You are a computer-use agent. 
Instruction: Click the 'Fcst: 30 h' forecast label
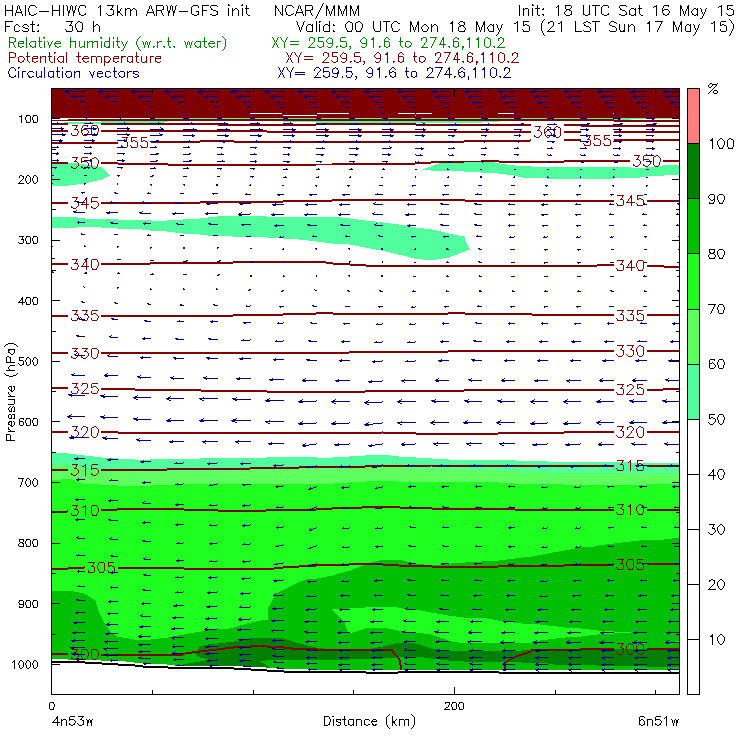52,27
